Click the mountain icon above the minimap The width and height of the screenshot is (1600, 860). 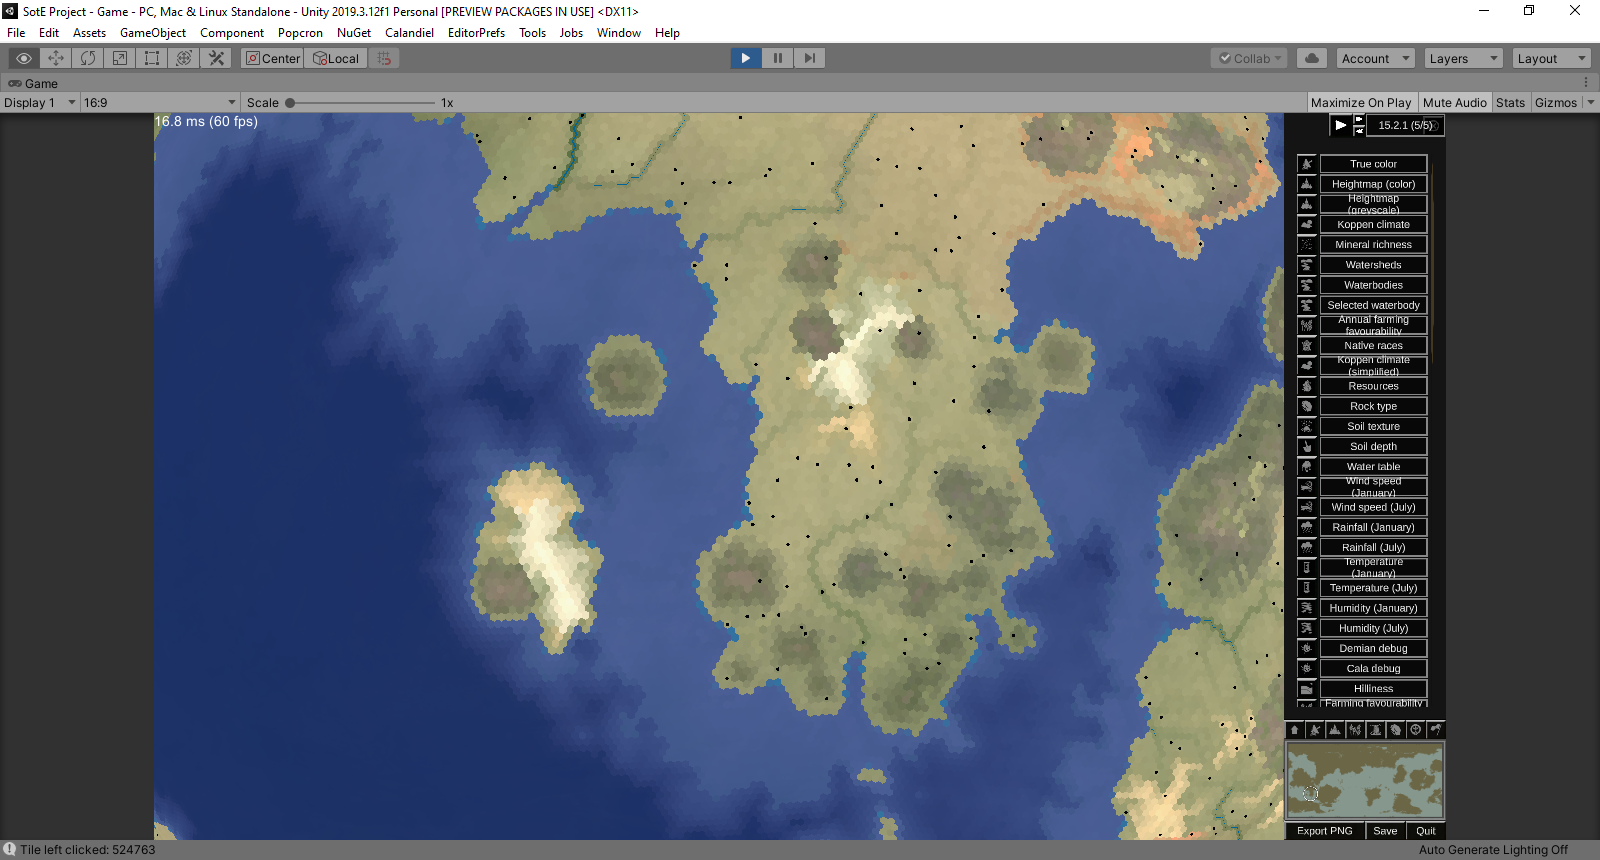click(x=1335, y=730)
